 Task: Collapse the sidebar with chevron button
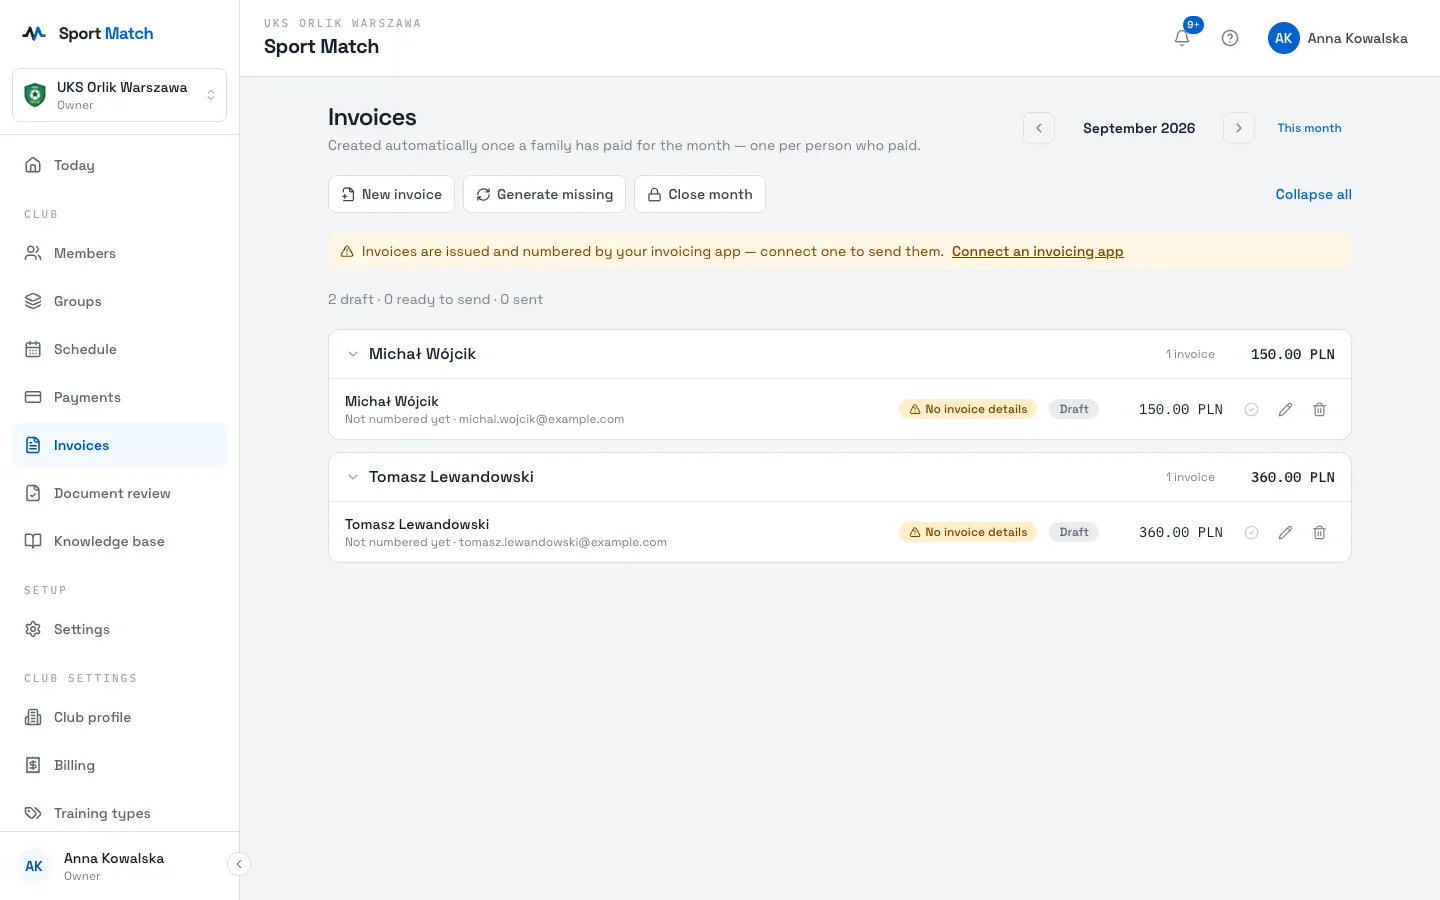238,864
